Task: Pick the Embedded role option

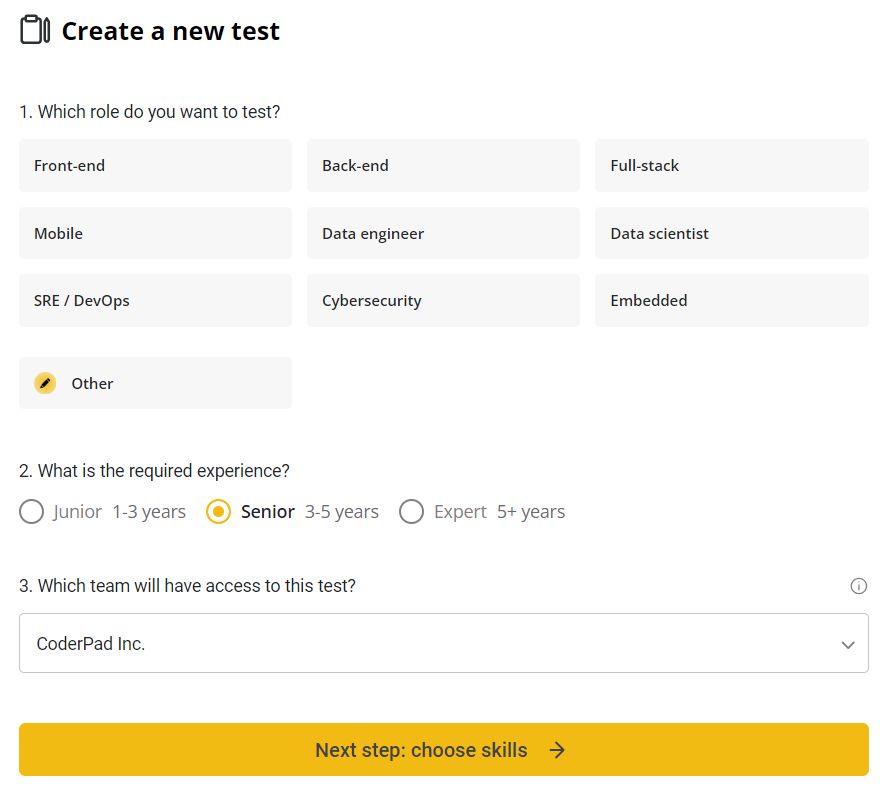Action: 731,300
